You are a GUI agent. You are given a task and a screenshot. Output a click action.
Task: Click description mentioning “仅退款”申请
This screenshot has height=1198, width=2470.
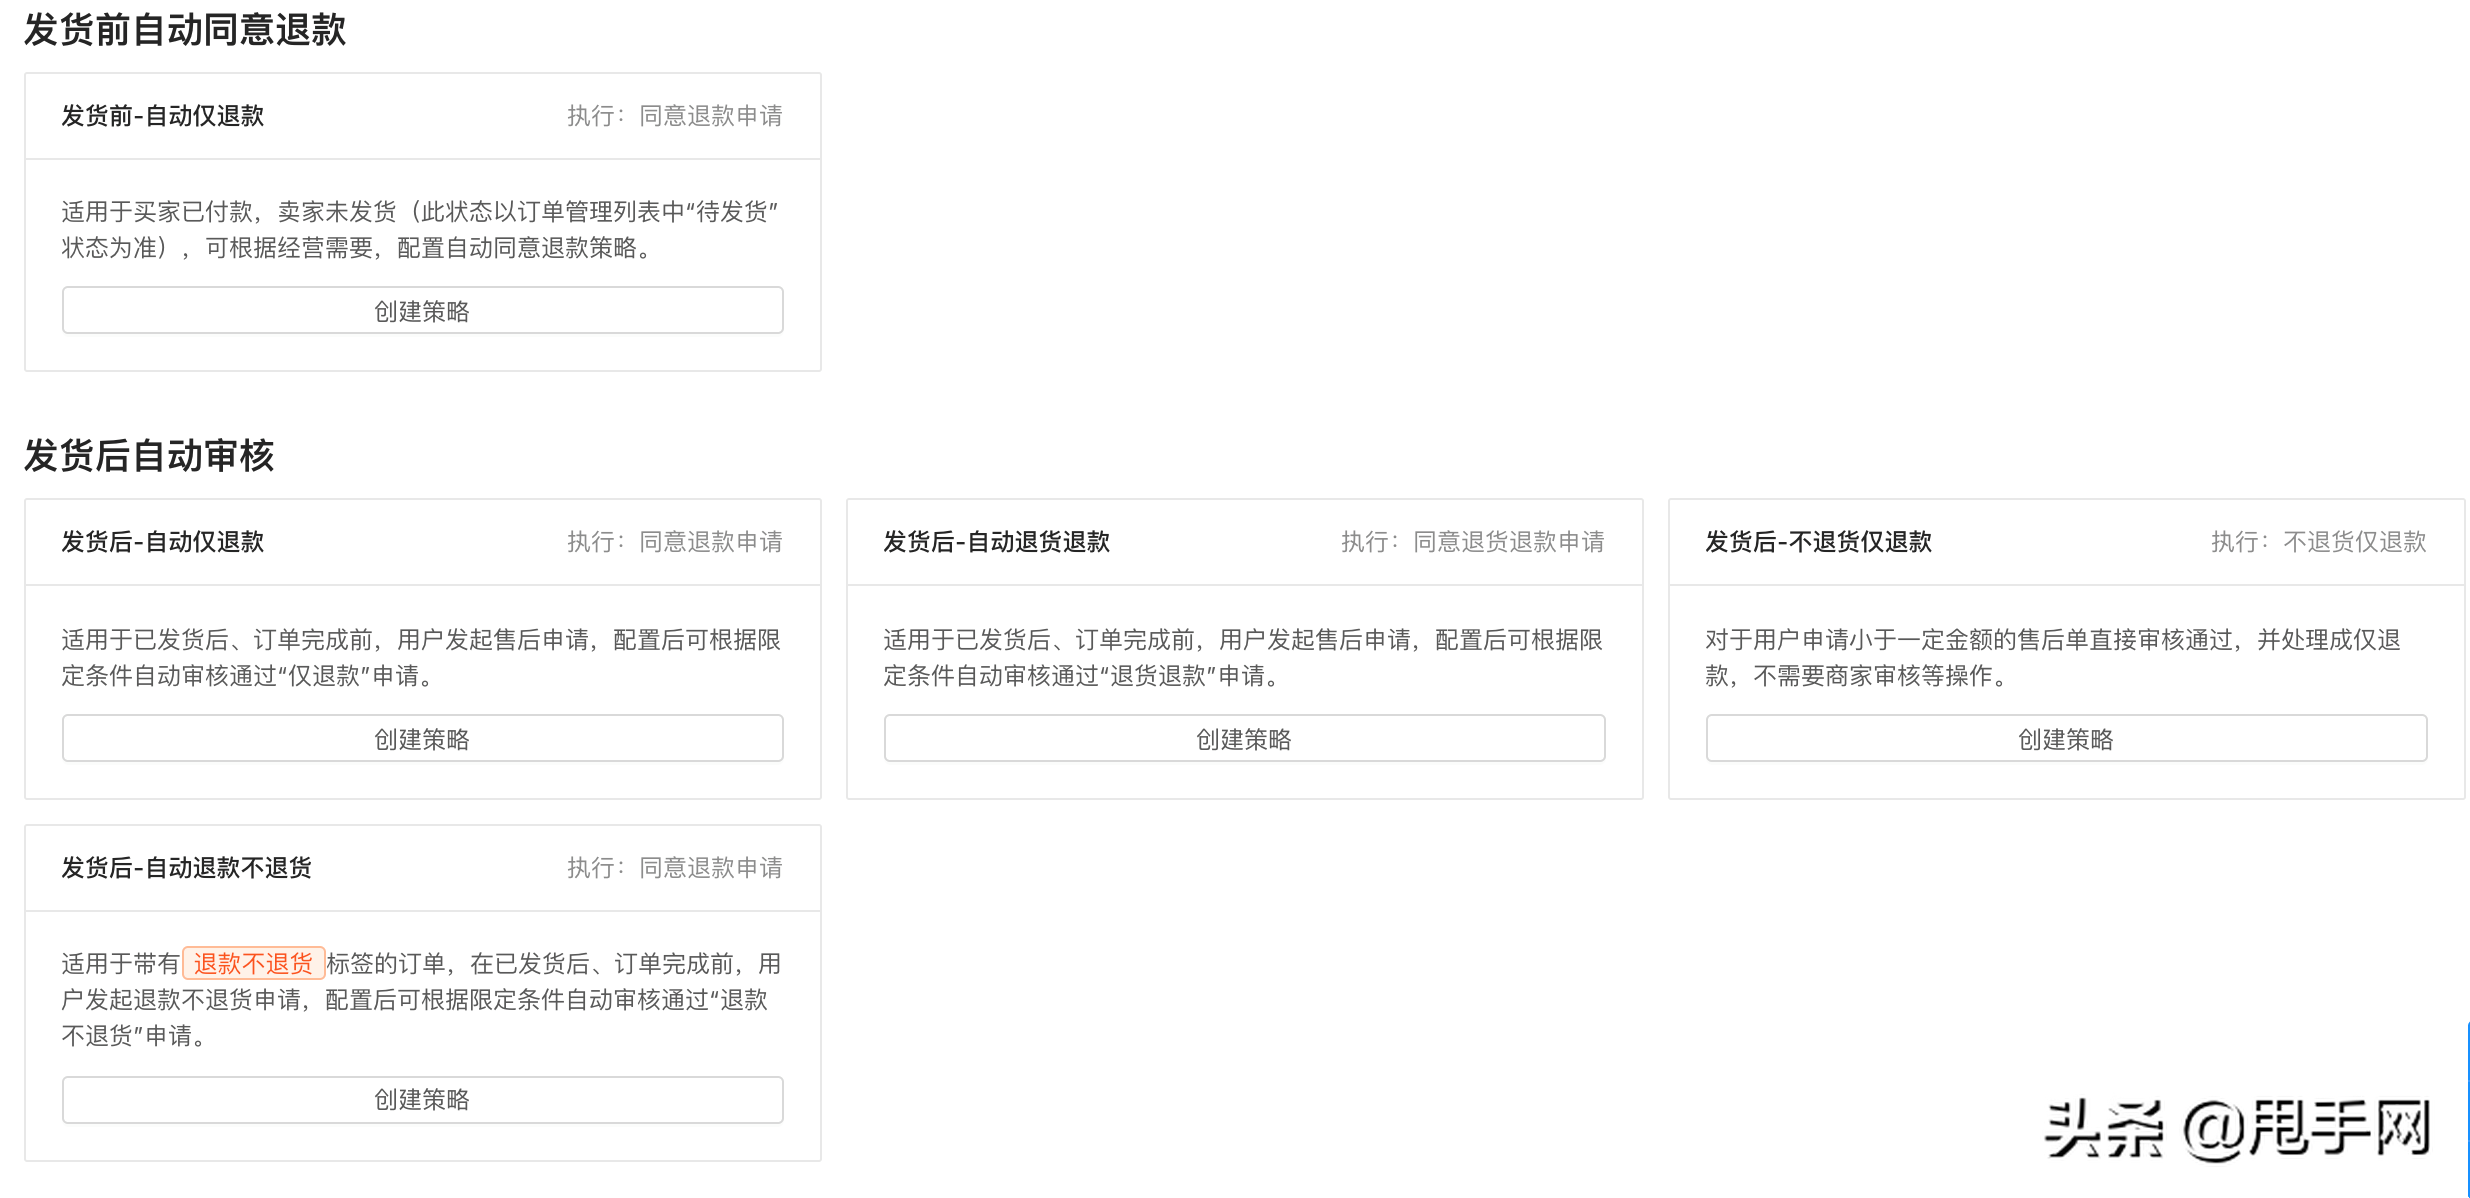click(x=421, y=657)
